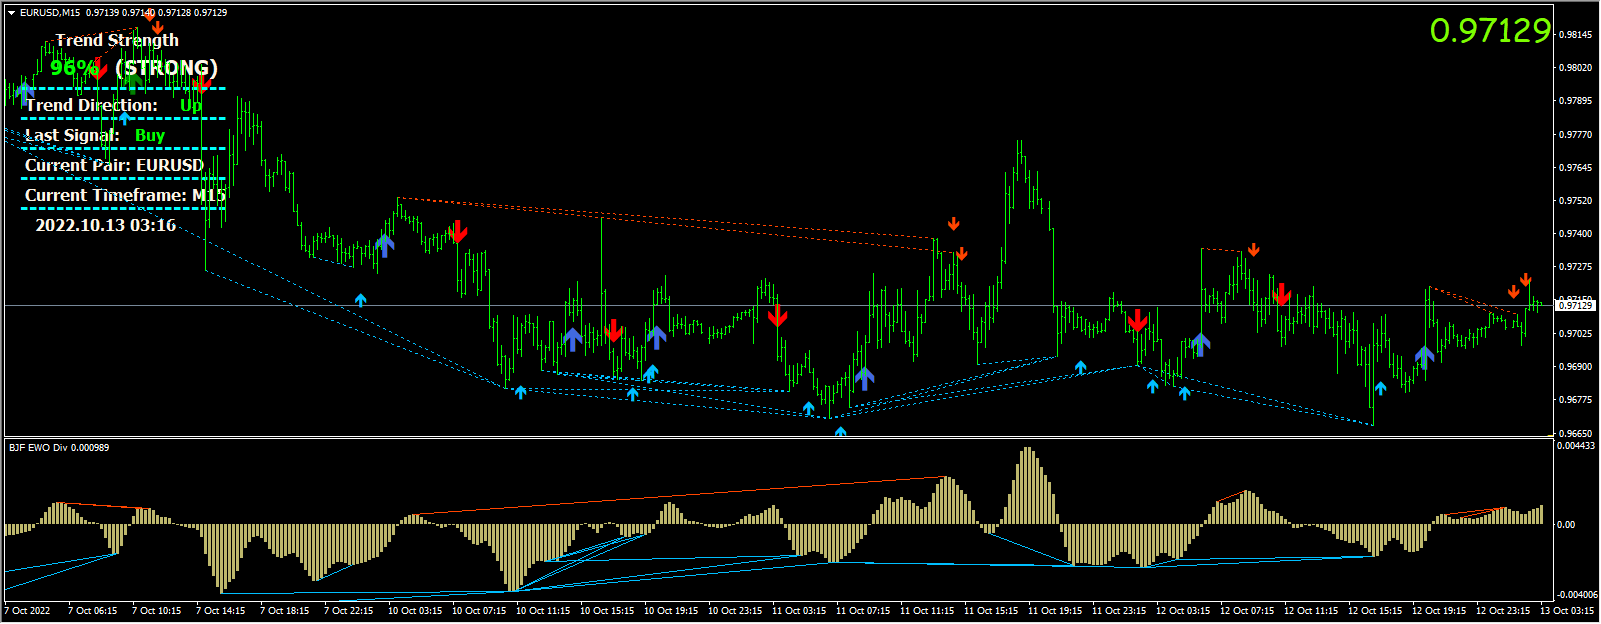Click the Trend Direction: label

point(91,105)
